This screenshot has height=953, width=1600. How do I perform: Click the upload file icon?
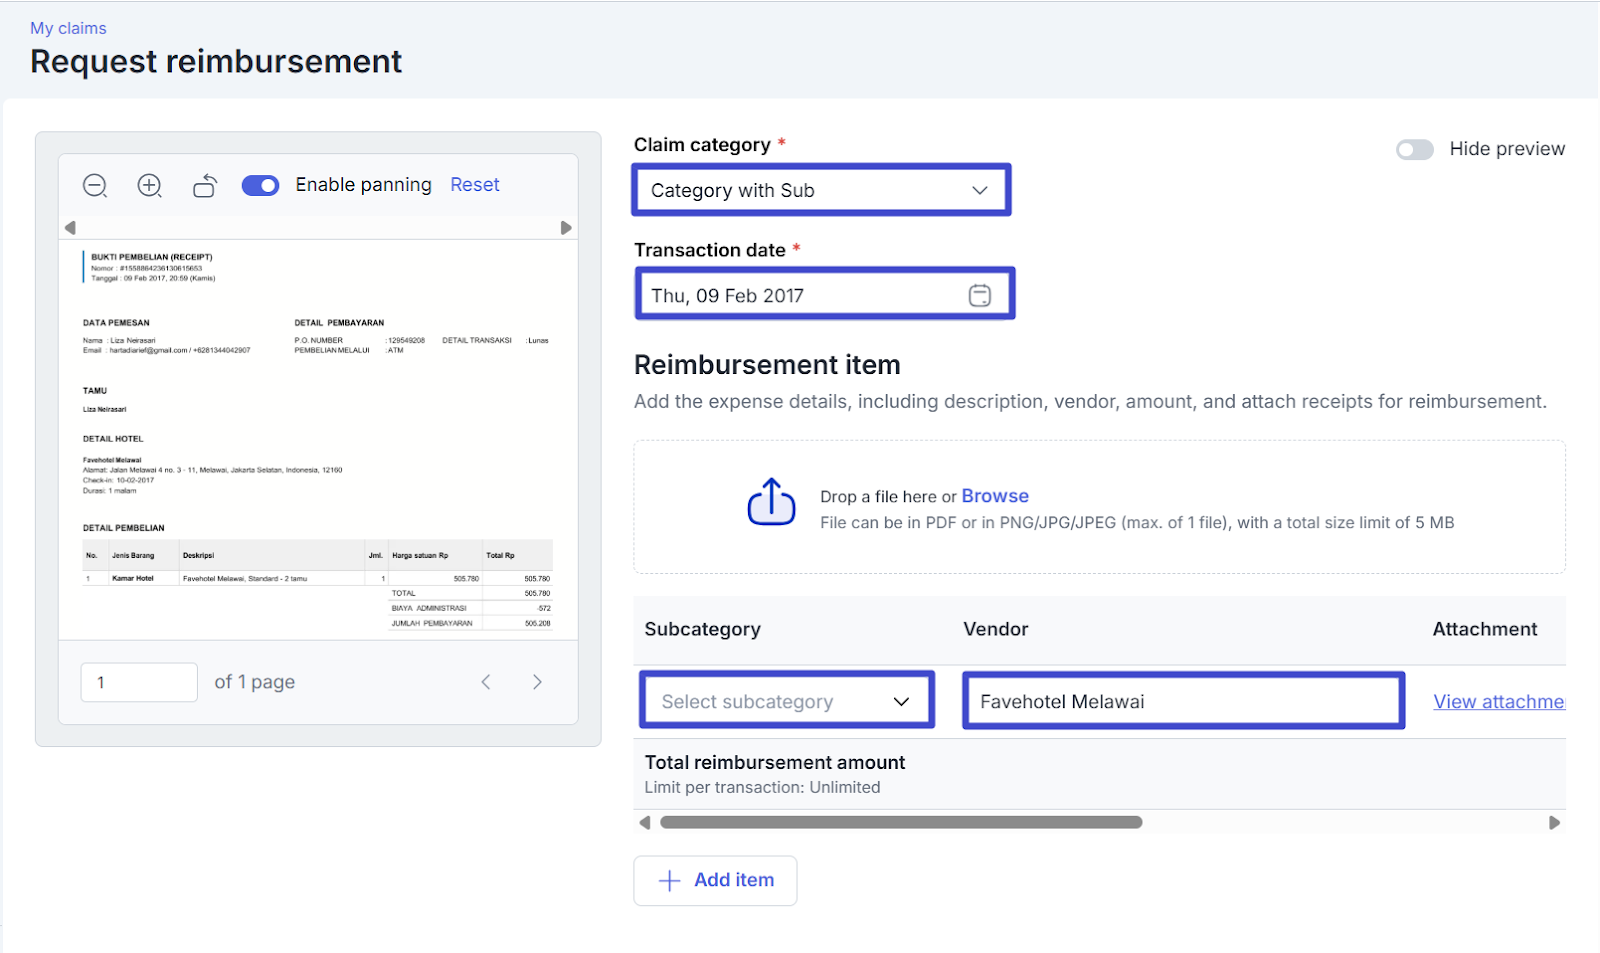771,502
